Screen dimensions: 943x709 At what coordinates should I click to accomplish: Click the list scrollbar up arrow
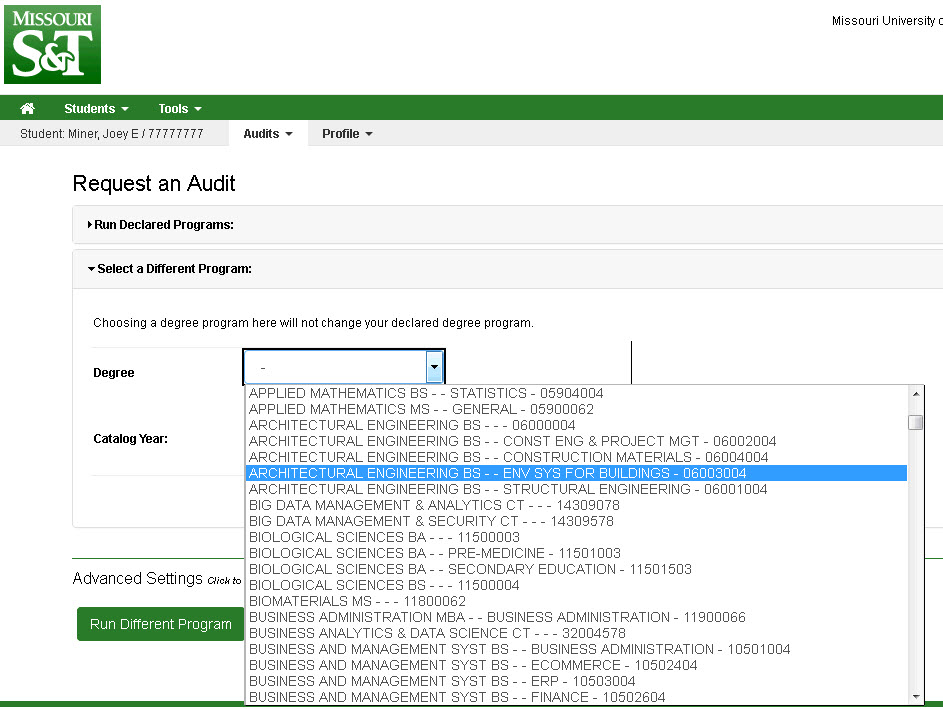click(x=915, y=394)
